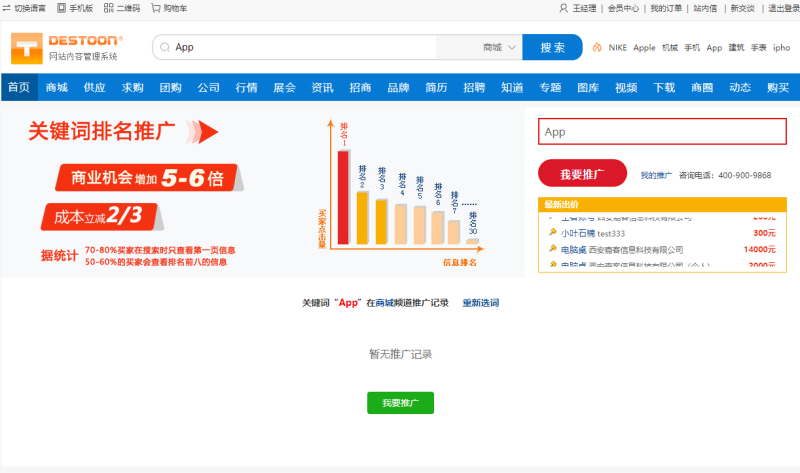Viewport: 800px width, 473px height.
Task: Click the 手机 hot keyword
Action: click(692, 47)
